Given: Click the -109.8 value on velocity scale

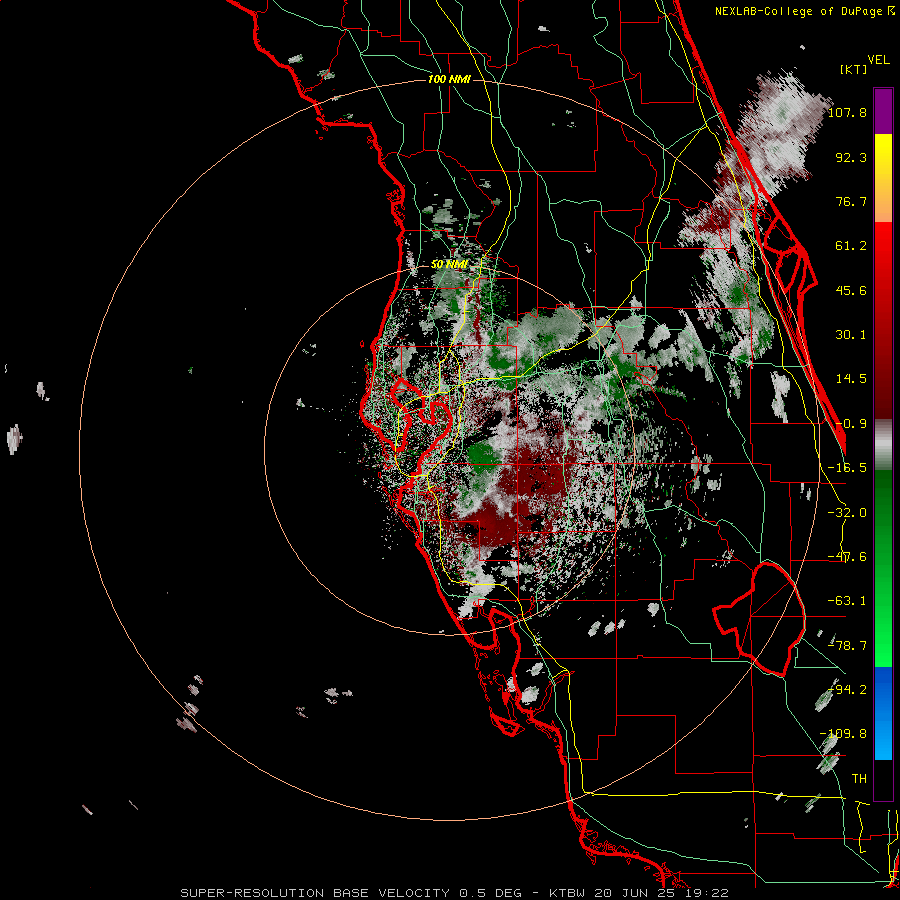Looking at the screenshot, I should click(x=843, y=734).
